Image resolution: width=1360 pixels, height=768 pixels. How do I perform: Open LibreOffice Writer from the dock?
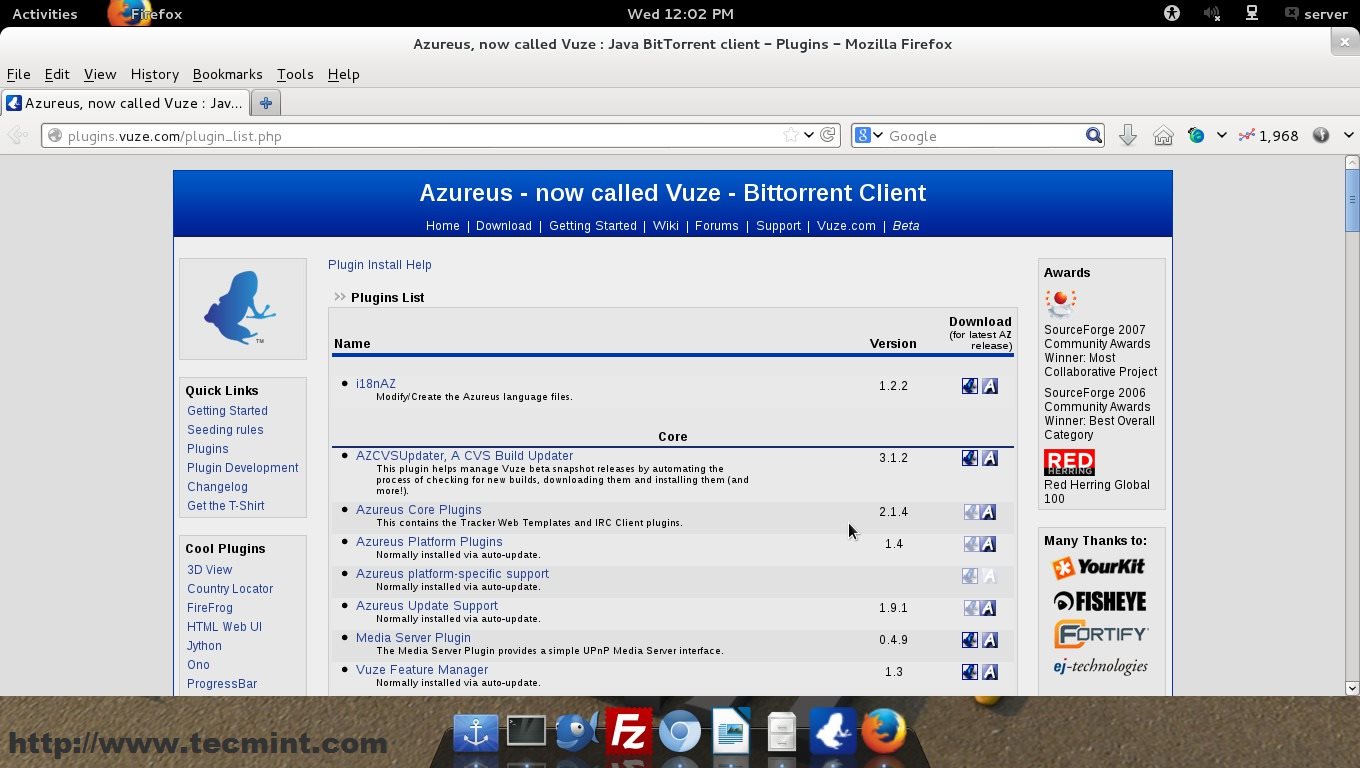(731, 733)
